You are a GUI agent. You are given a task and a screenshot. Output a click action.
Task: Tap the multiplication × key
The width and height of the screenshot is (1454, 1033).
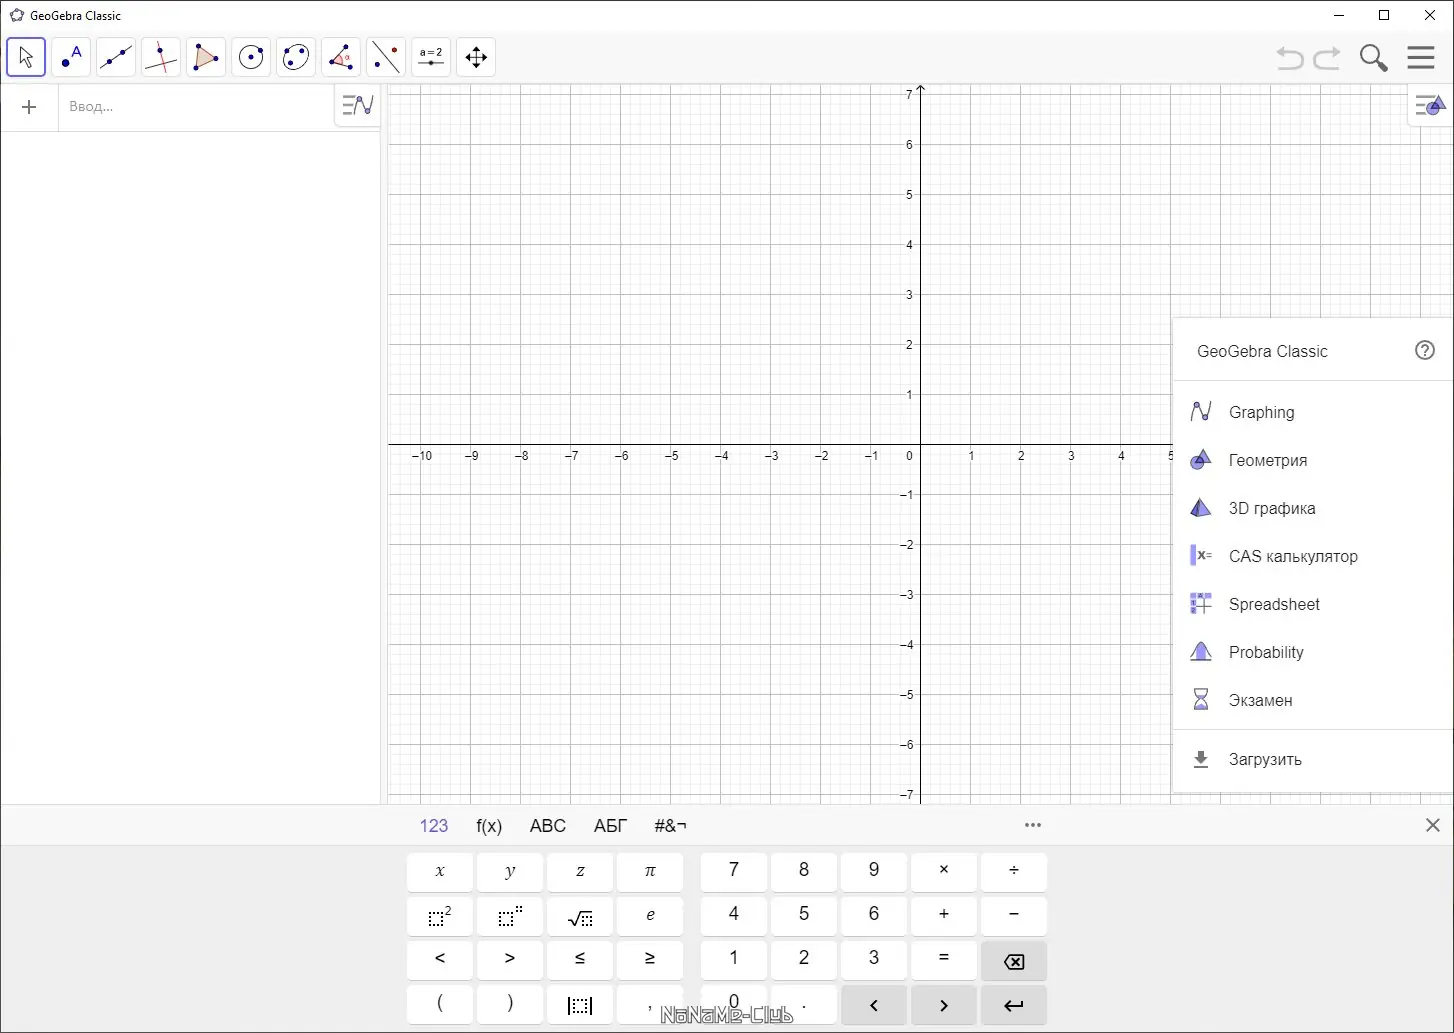[x=944, y=871]
